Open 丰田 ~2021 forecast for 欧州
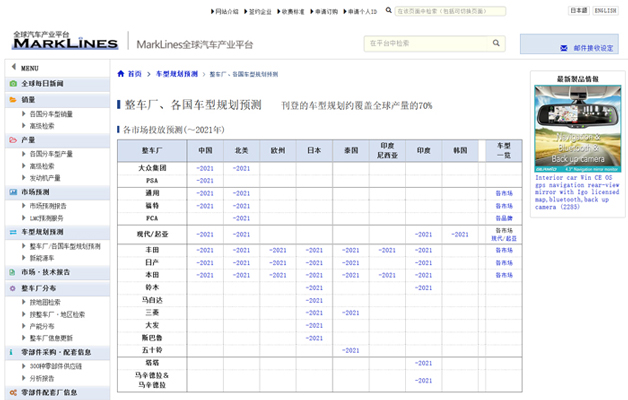This screenshot has width=628, height=400. 278,251
